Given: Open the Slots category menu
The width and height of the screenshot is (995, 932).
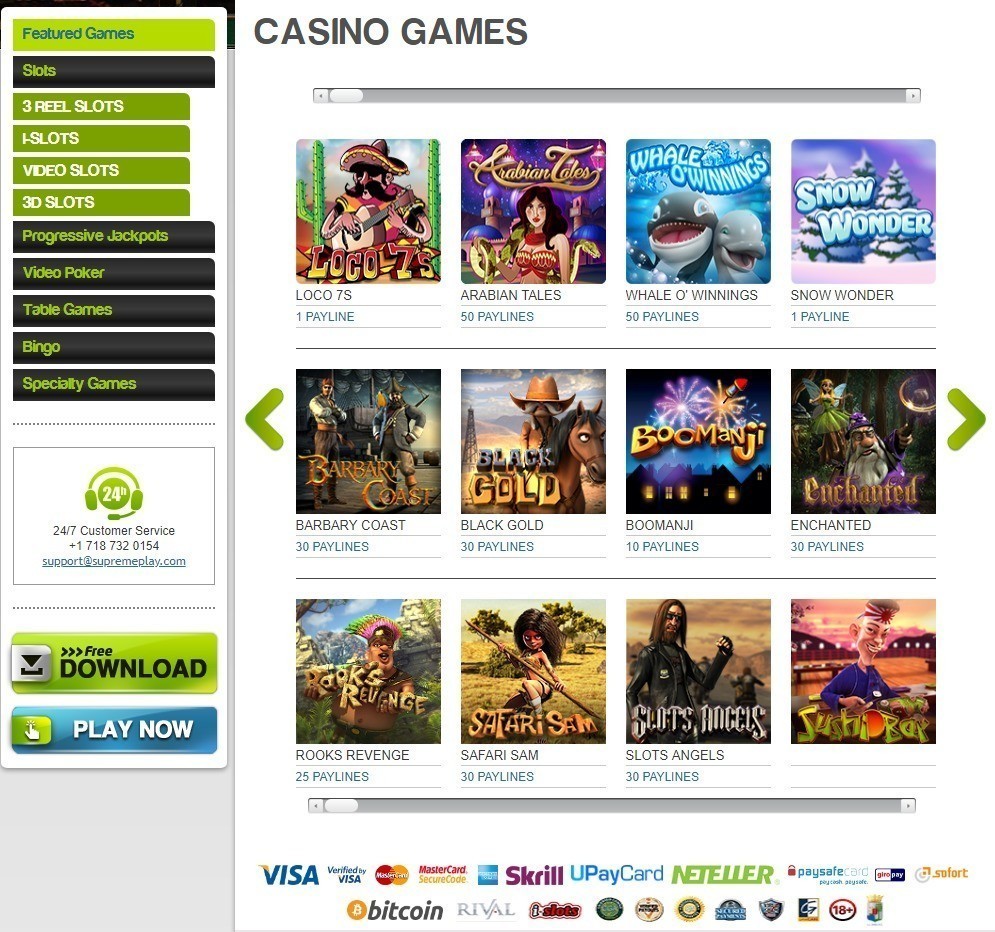Looking at the screenshot, I should tap(114, 71).
